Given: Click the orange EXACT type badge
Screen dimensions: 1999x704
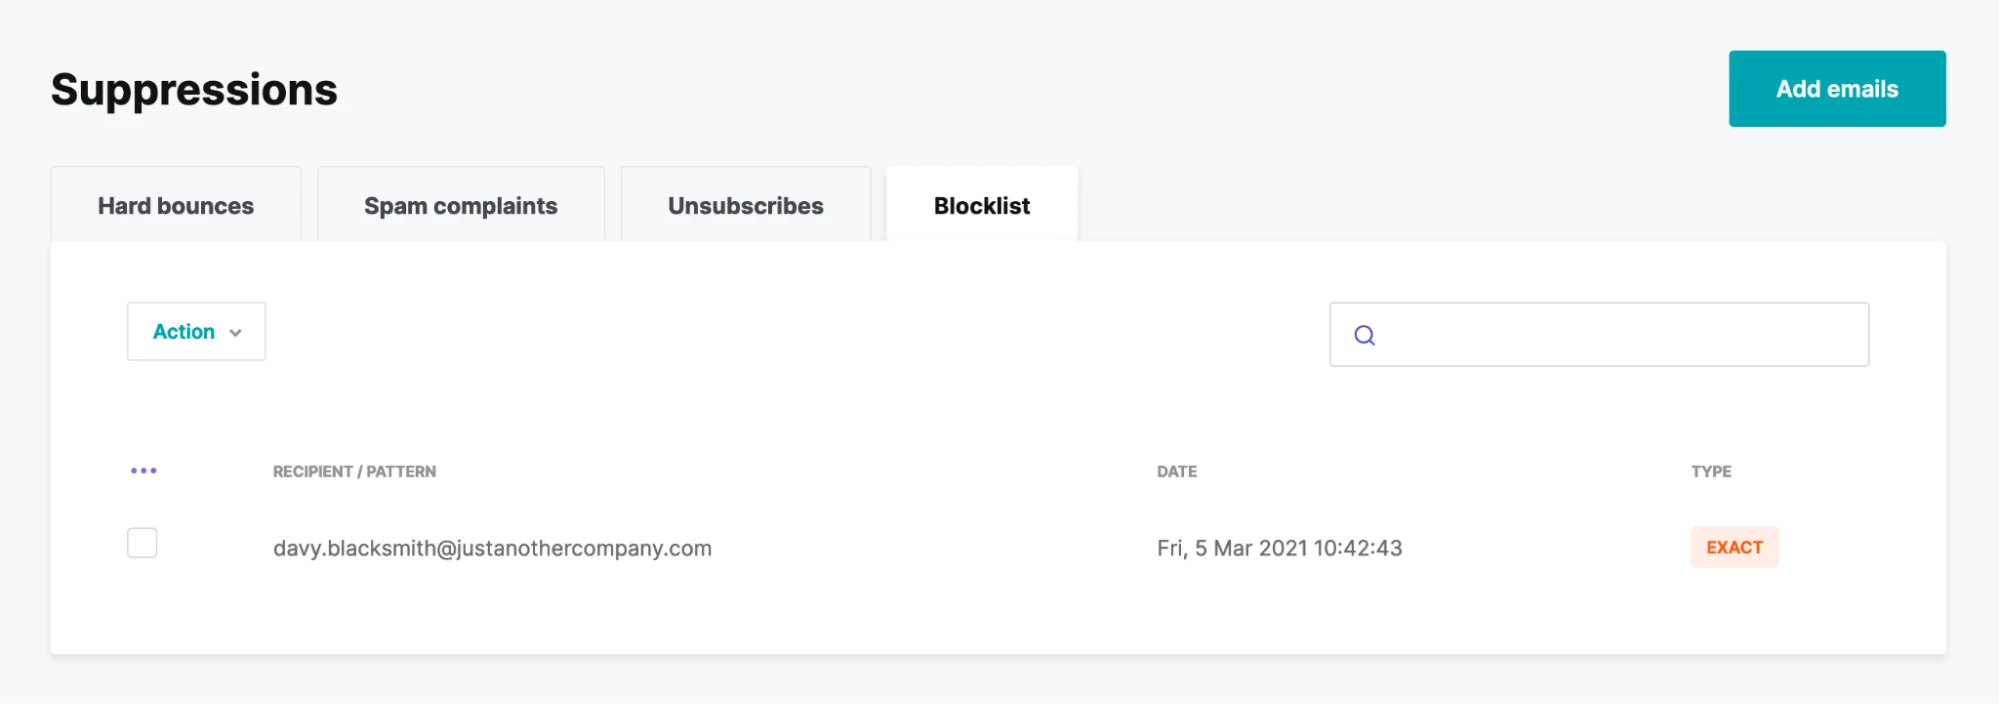Looking at the screenshot, I should tap(1733, 548).
